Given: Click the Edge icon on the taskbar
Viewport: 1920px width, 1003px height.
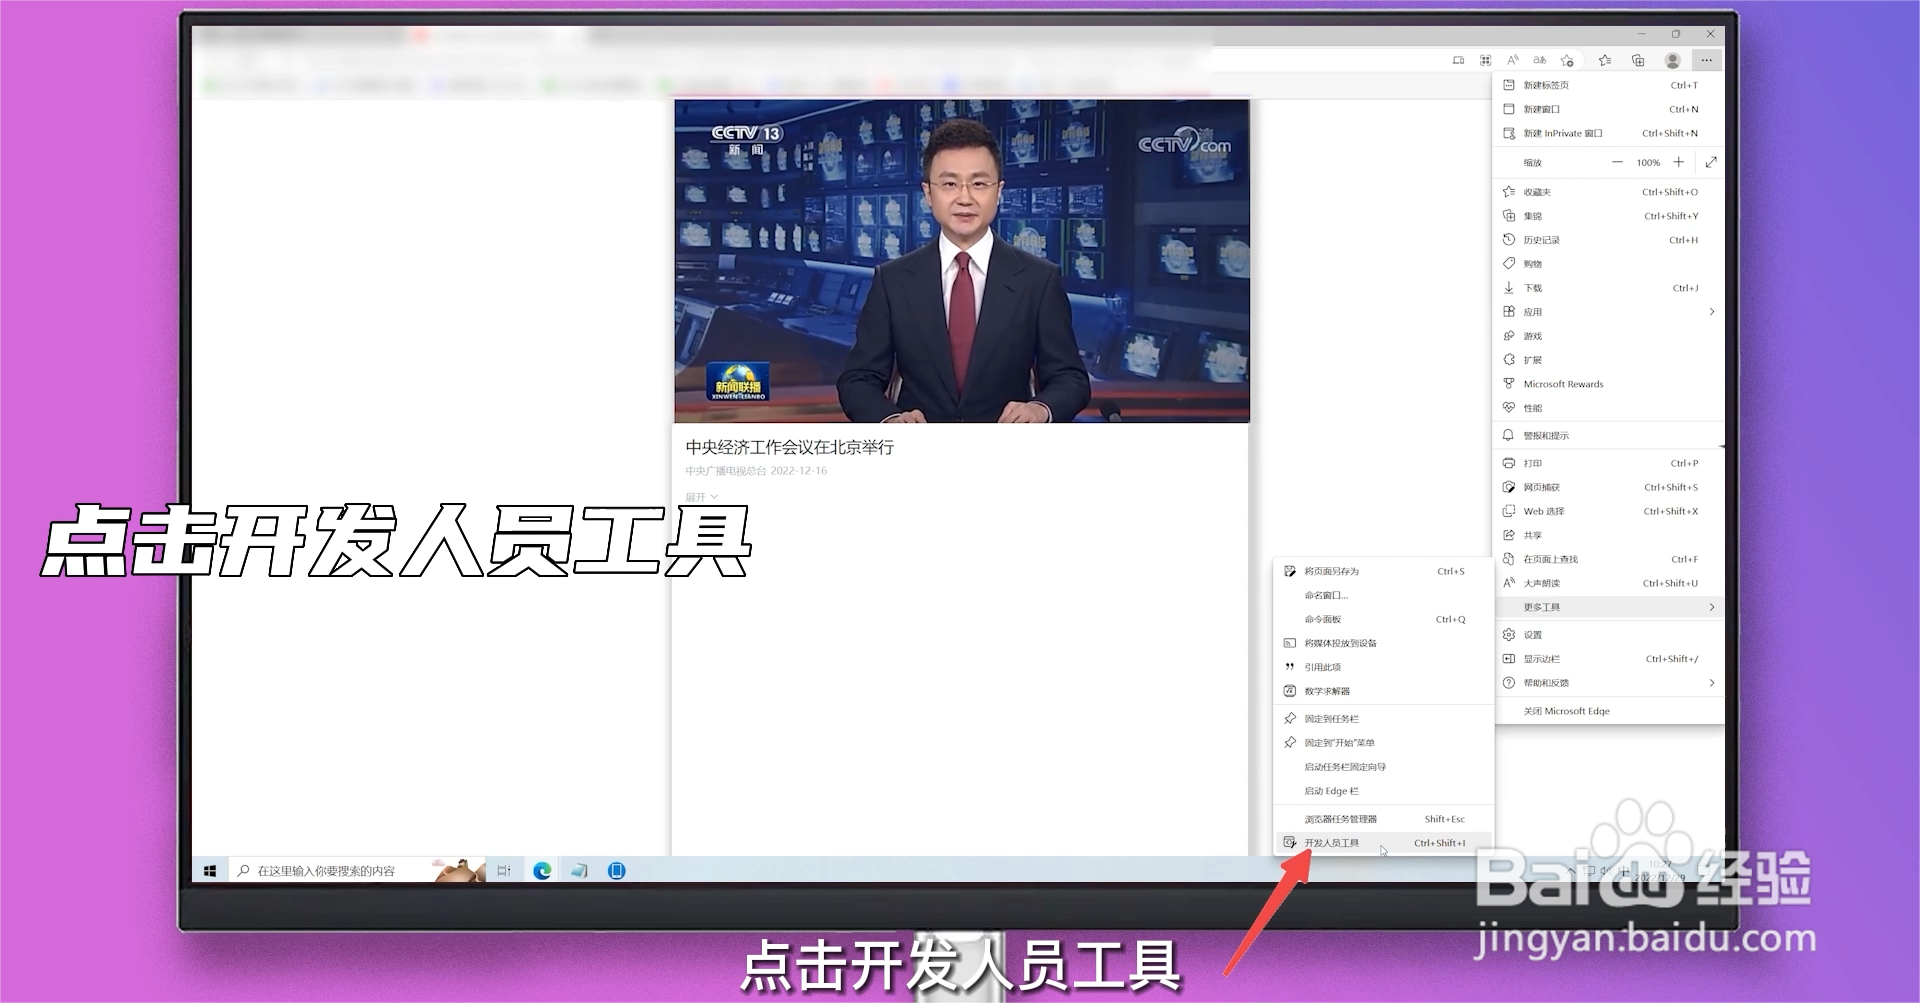Looking at the screenshot, I should coord(543,870).
